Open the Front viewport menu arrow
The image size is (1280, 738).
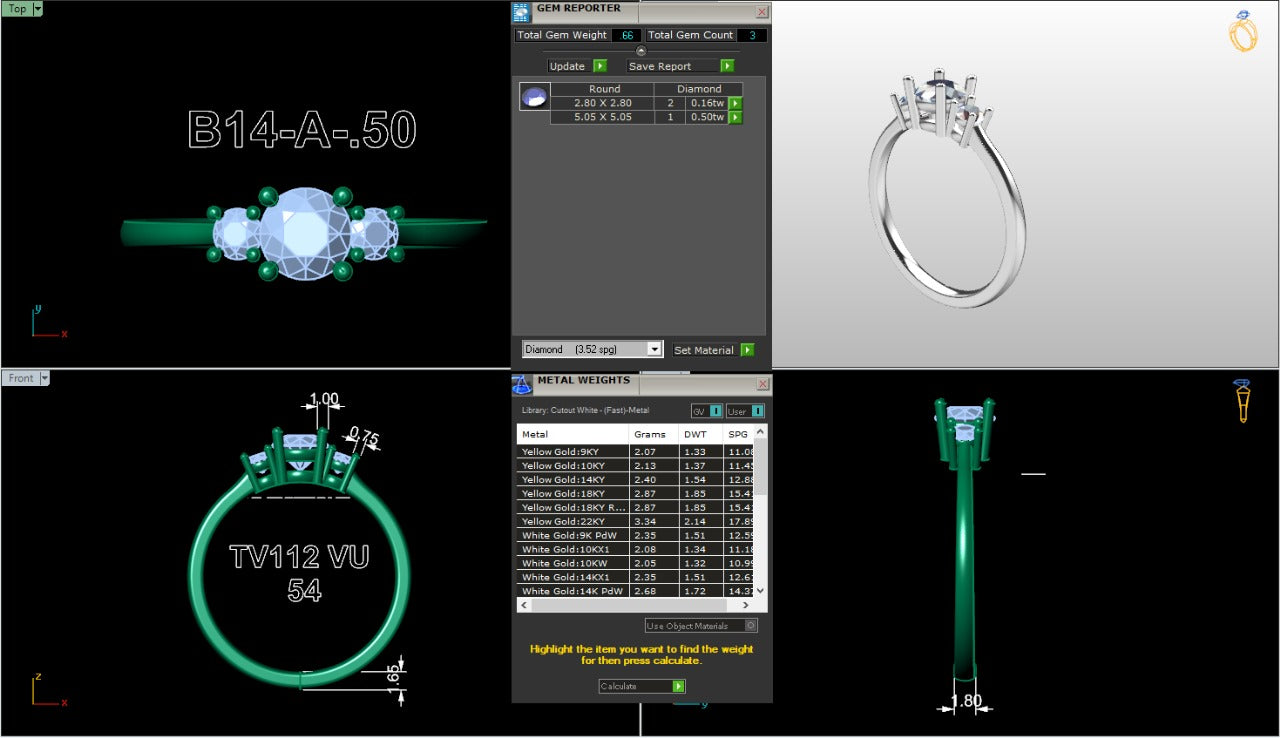click(x=45, y=378)
